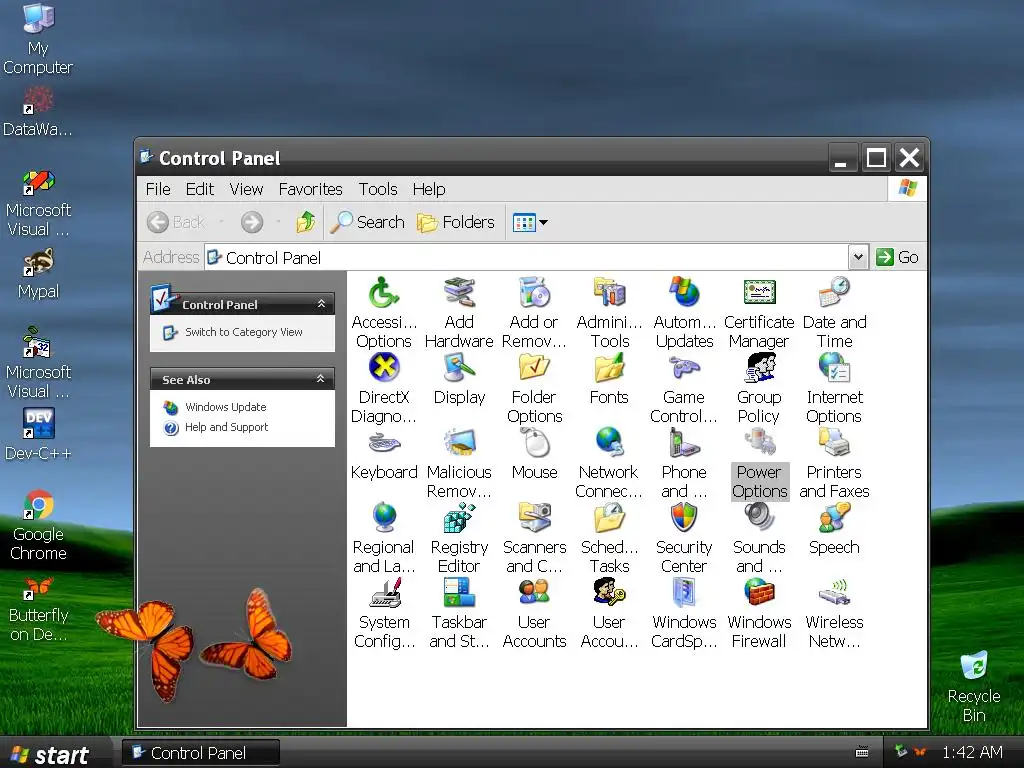1024x768 pixels.
Task: Open Help and Support link
Action: coord(226,427)
